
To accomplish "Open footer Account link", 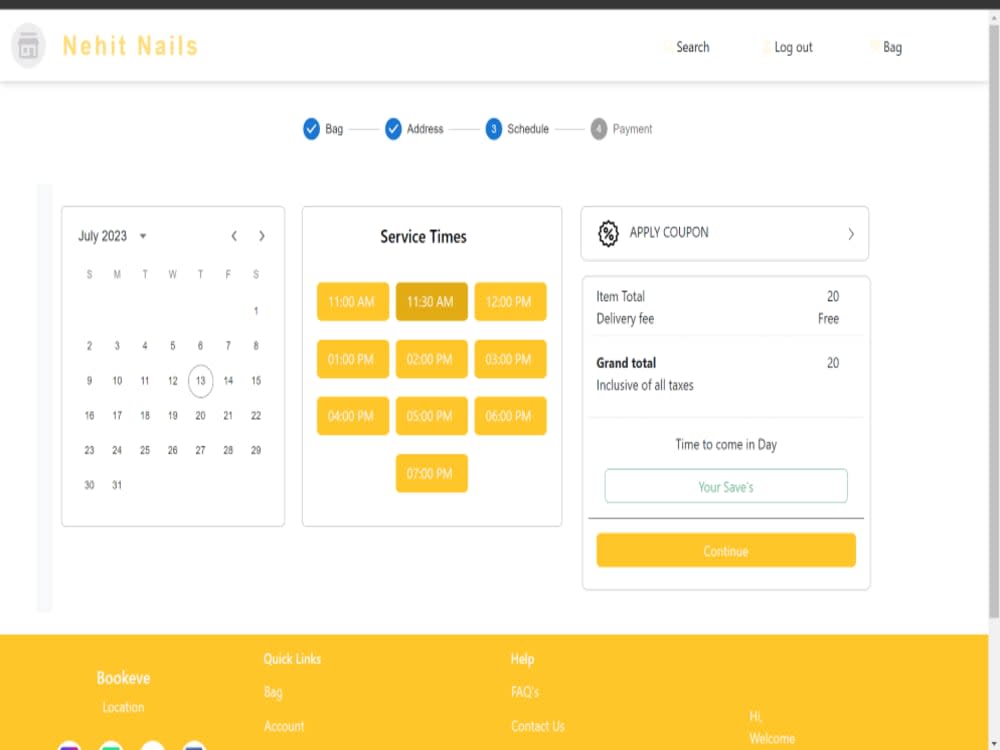I will coord(284,726).
